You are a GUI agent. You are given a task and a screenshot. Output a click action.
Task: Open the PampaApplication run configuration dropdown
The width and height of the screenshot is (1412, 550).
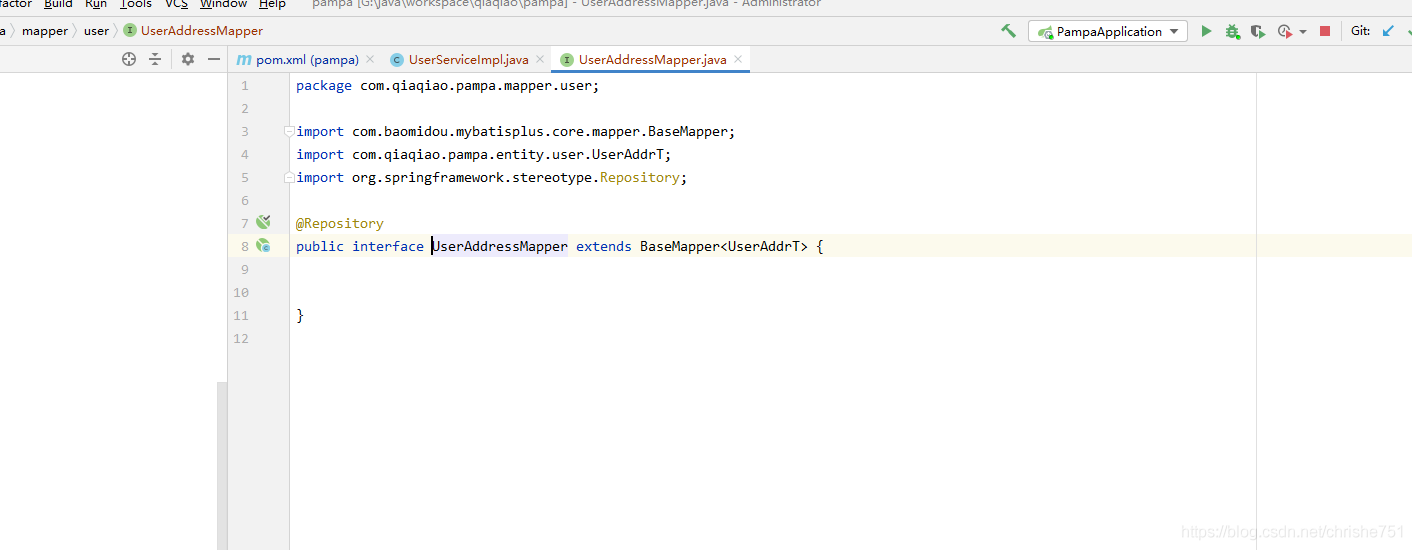[x=1108, y=31]
